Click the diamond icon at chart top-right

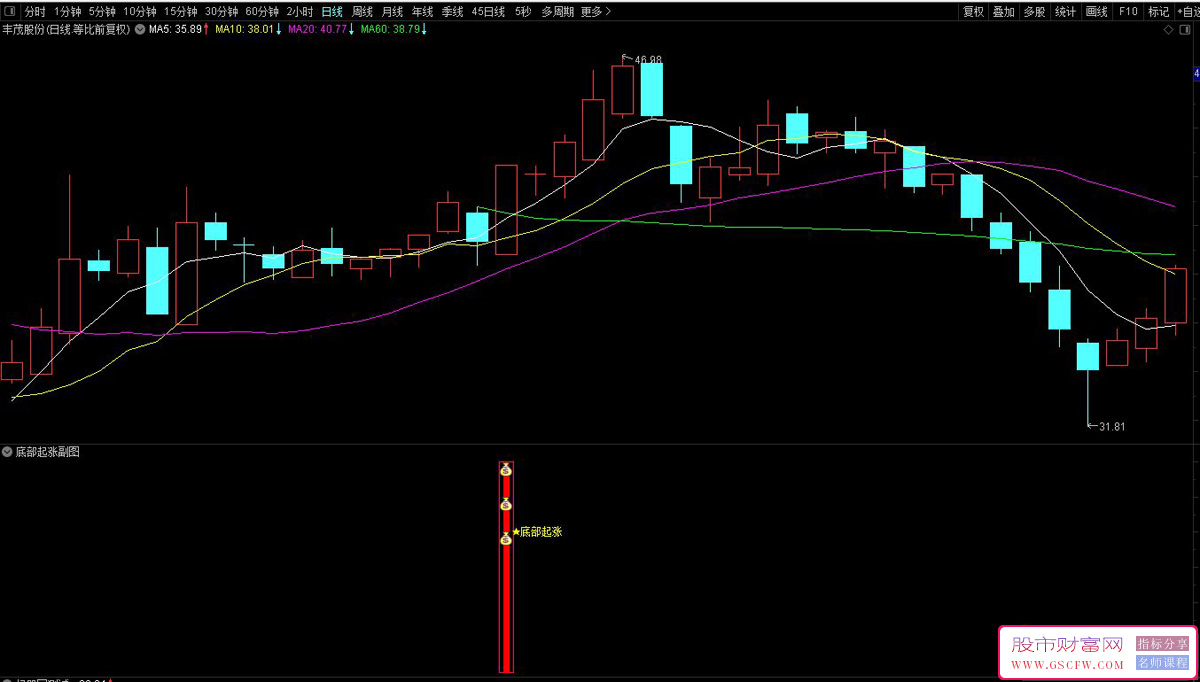click(1168, 30)
